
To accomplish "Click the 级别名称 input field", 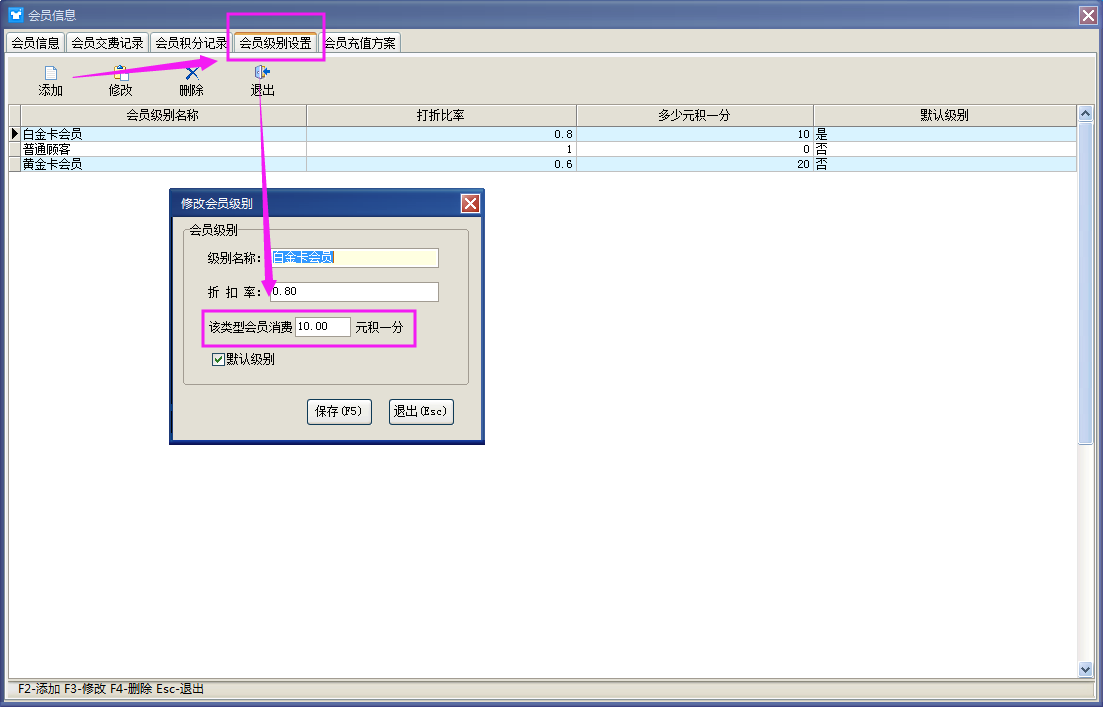I will [x=353, y=258].
